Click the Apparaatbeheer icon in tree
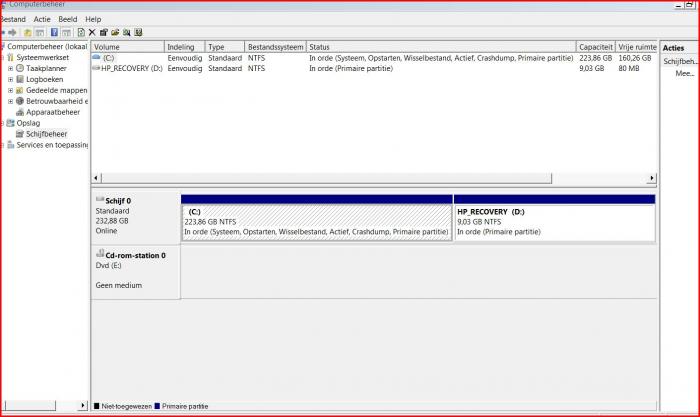This screenshot has height=417, width=700. (20, 112)
